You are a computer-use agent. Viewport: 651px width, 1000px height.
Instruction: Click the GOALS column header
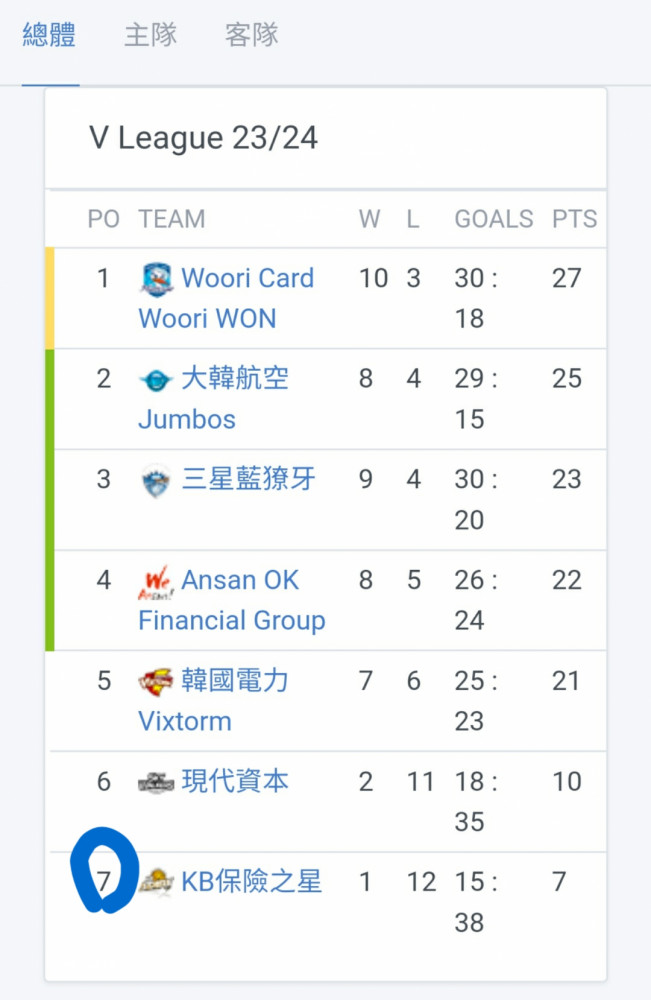pyautogui.click(x=494, y=219)
